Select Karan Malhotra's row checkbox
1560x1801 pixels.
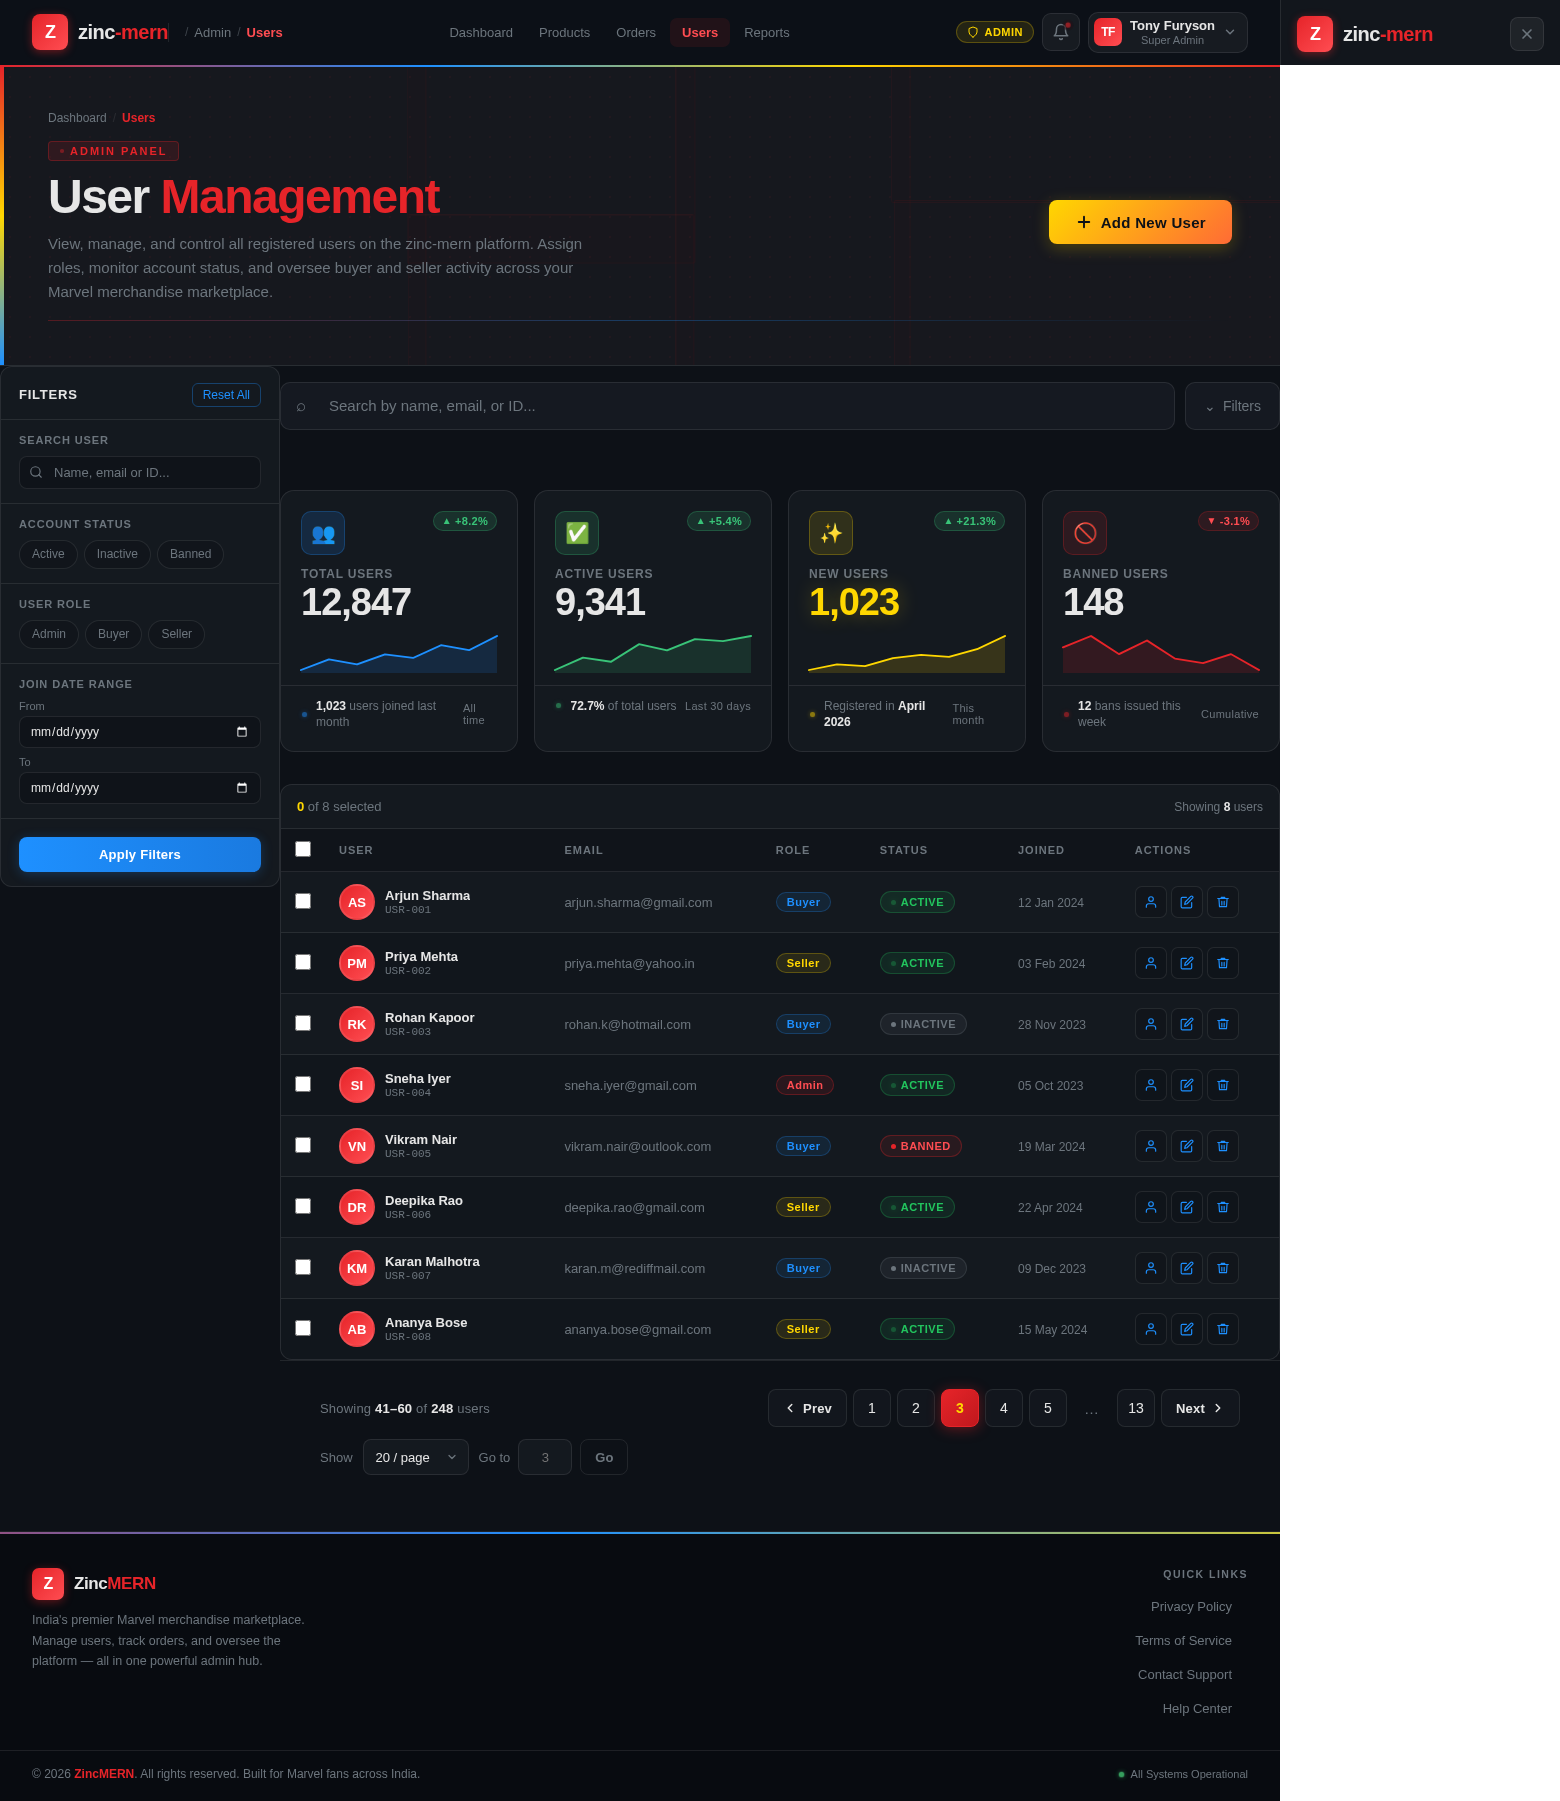point(303,1267)
